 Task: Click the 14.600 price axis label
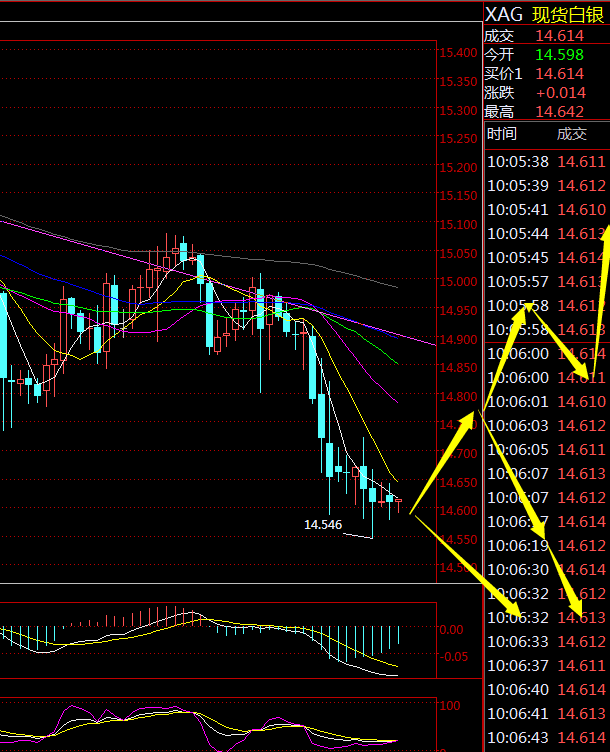click(457, 511)
